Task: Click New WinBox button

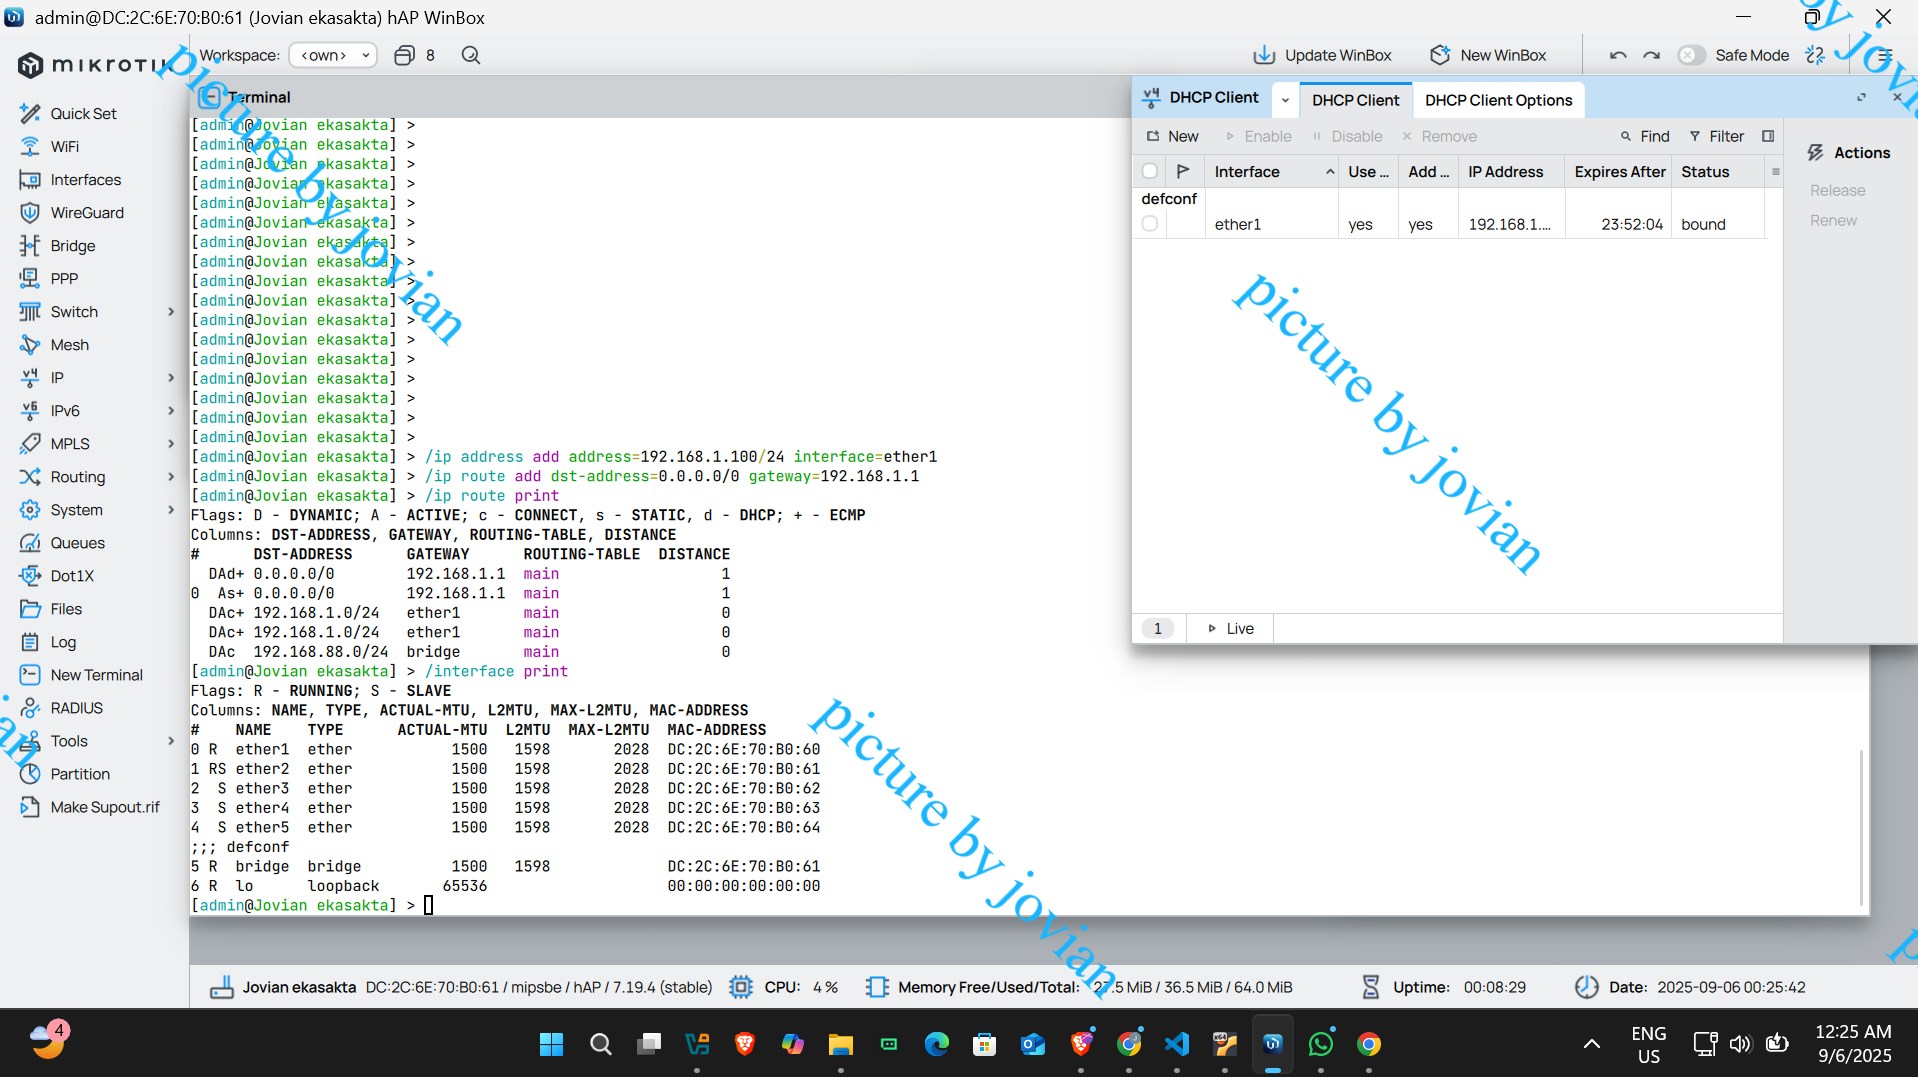Action: click(x=1488, y=55)
